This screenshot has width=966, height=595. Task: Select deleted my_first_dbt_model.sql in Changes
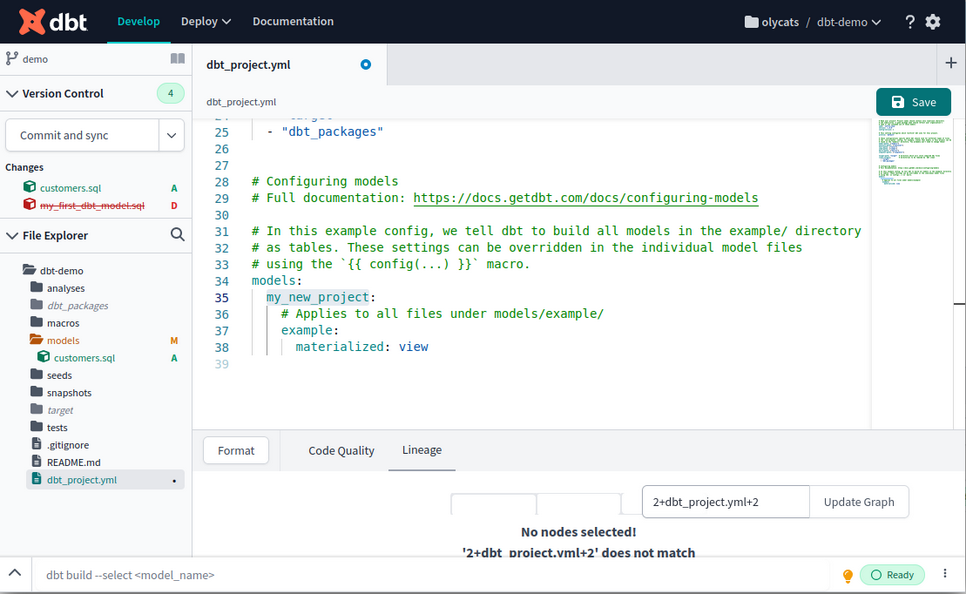[x=92, y=205]
